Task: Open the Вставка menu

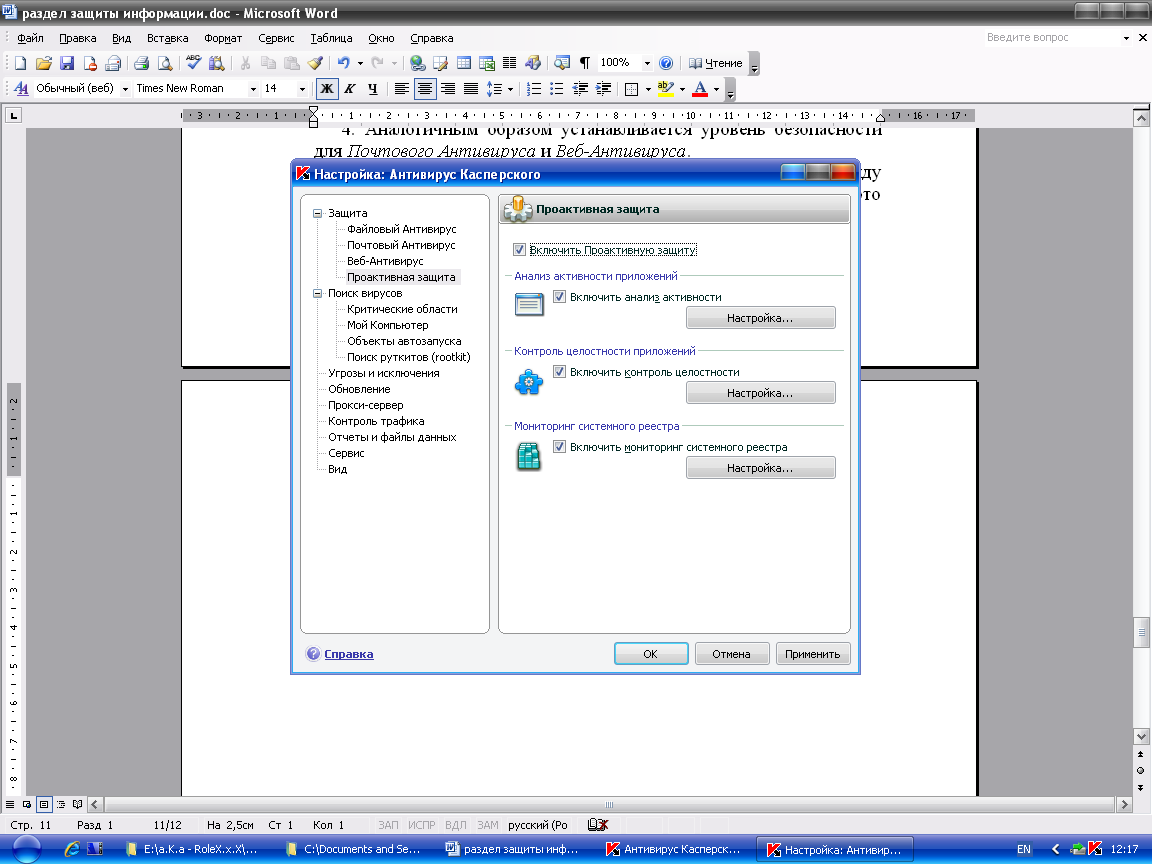Action: pyautogui.click(x=168, y=38)
